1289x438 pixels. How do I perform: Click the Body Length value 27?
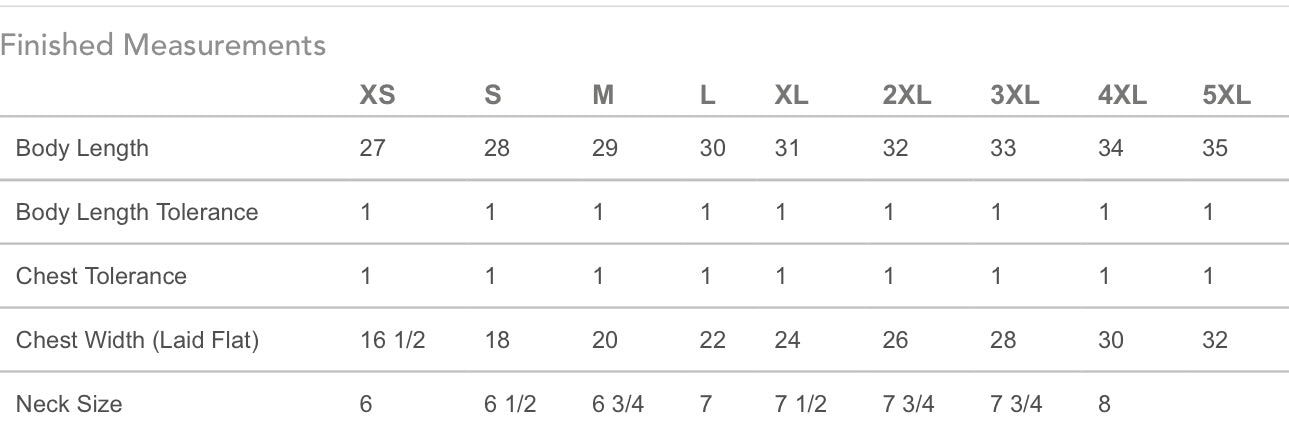tap(372, 148)
